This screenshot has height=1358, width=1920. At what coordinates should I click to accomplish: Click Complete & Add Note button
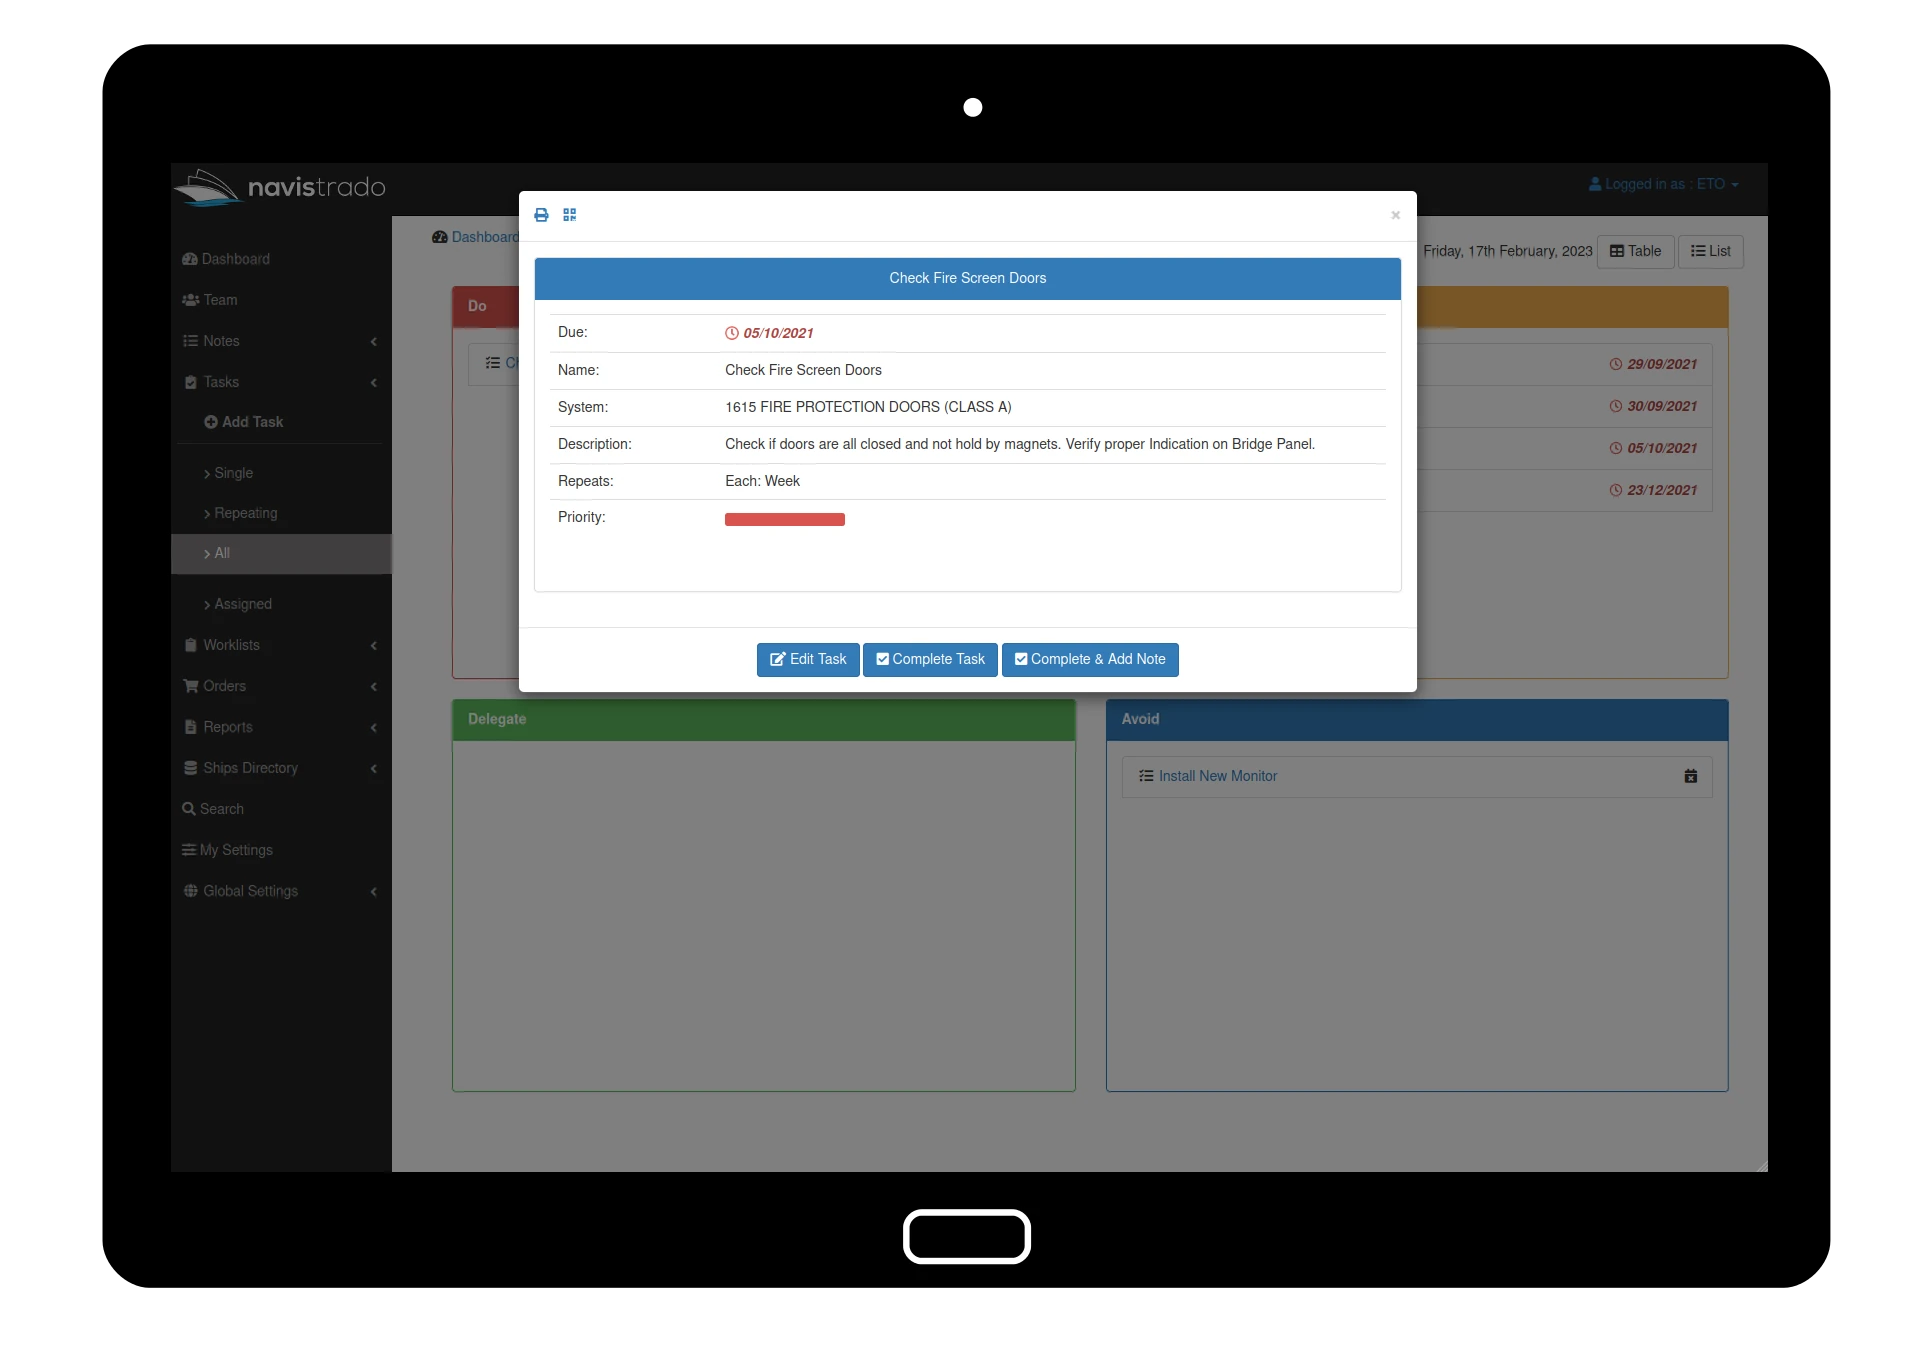pyautogui.click(x=1090, y=659)
